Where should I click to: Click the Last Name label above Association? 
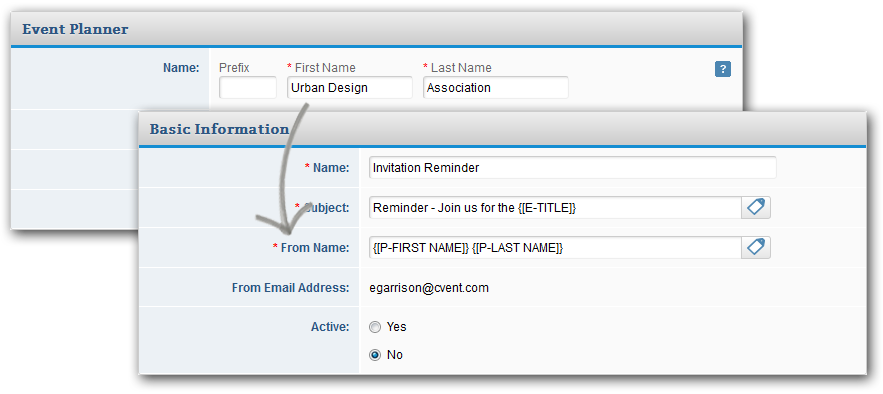(461, 68)
